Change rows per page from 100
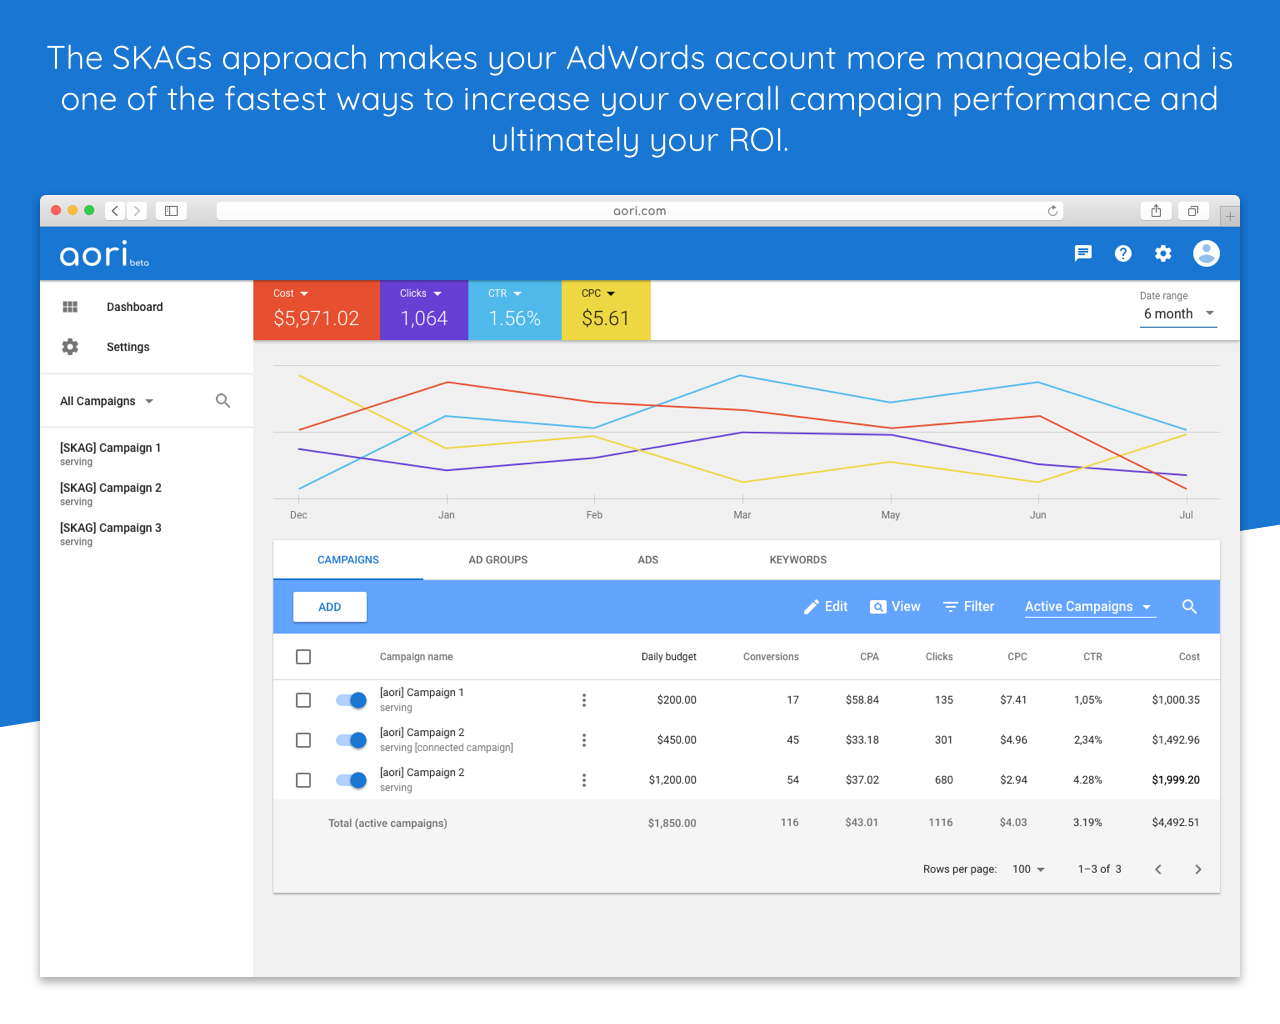The image size is (1280, 1024). pos(1028,869)
